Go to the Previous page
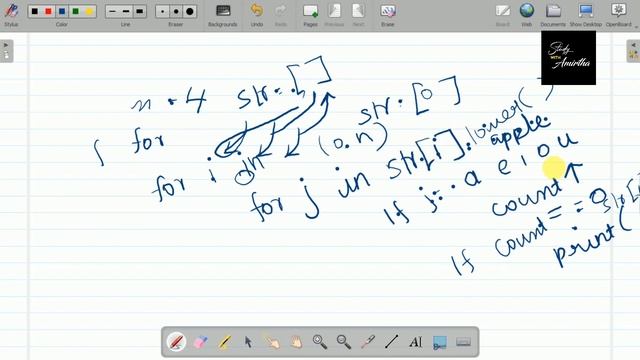This screenshot has height=360, width=640. (334, 15)
